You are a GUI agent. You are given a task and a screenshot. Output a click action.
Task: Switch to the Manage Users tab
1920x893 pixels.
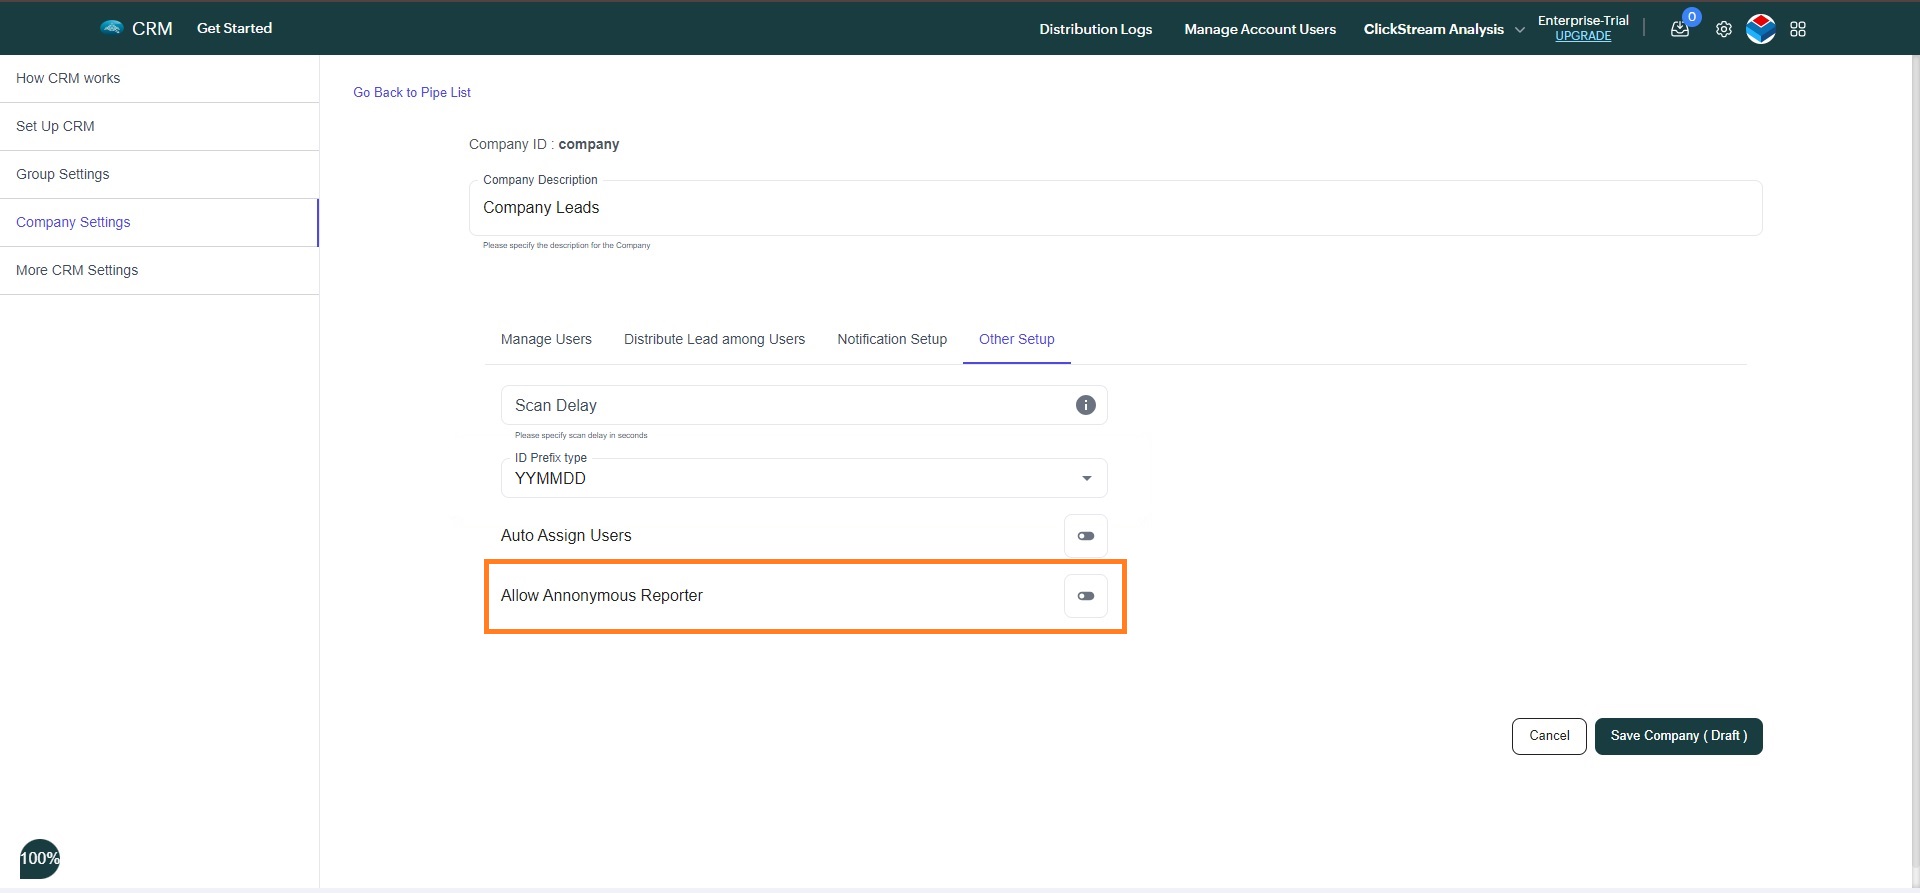pyautogui.click(x=546, y=339)
